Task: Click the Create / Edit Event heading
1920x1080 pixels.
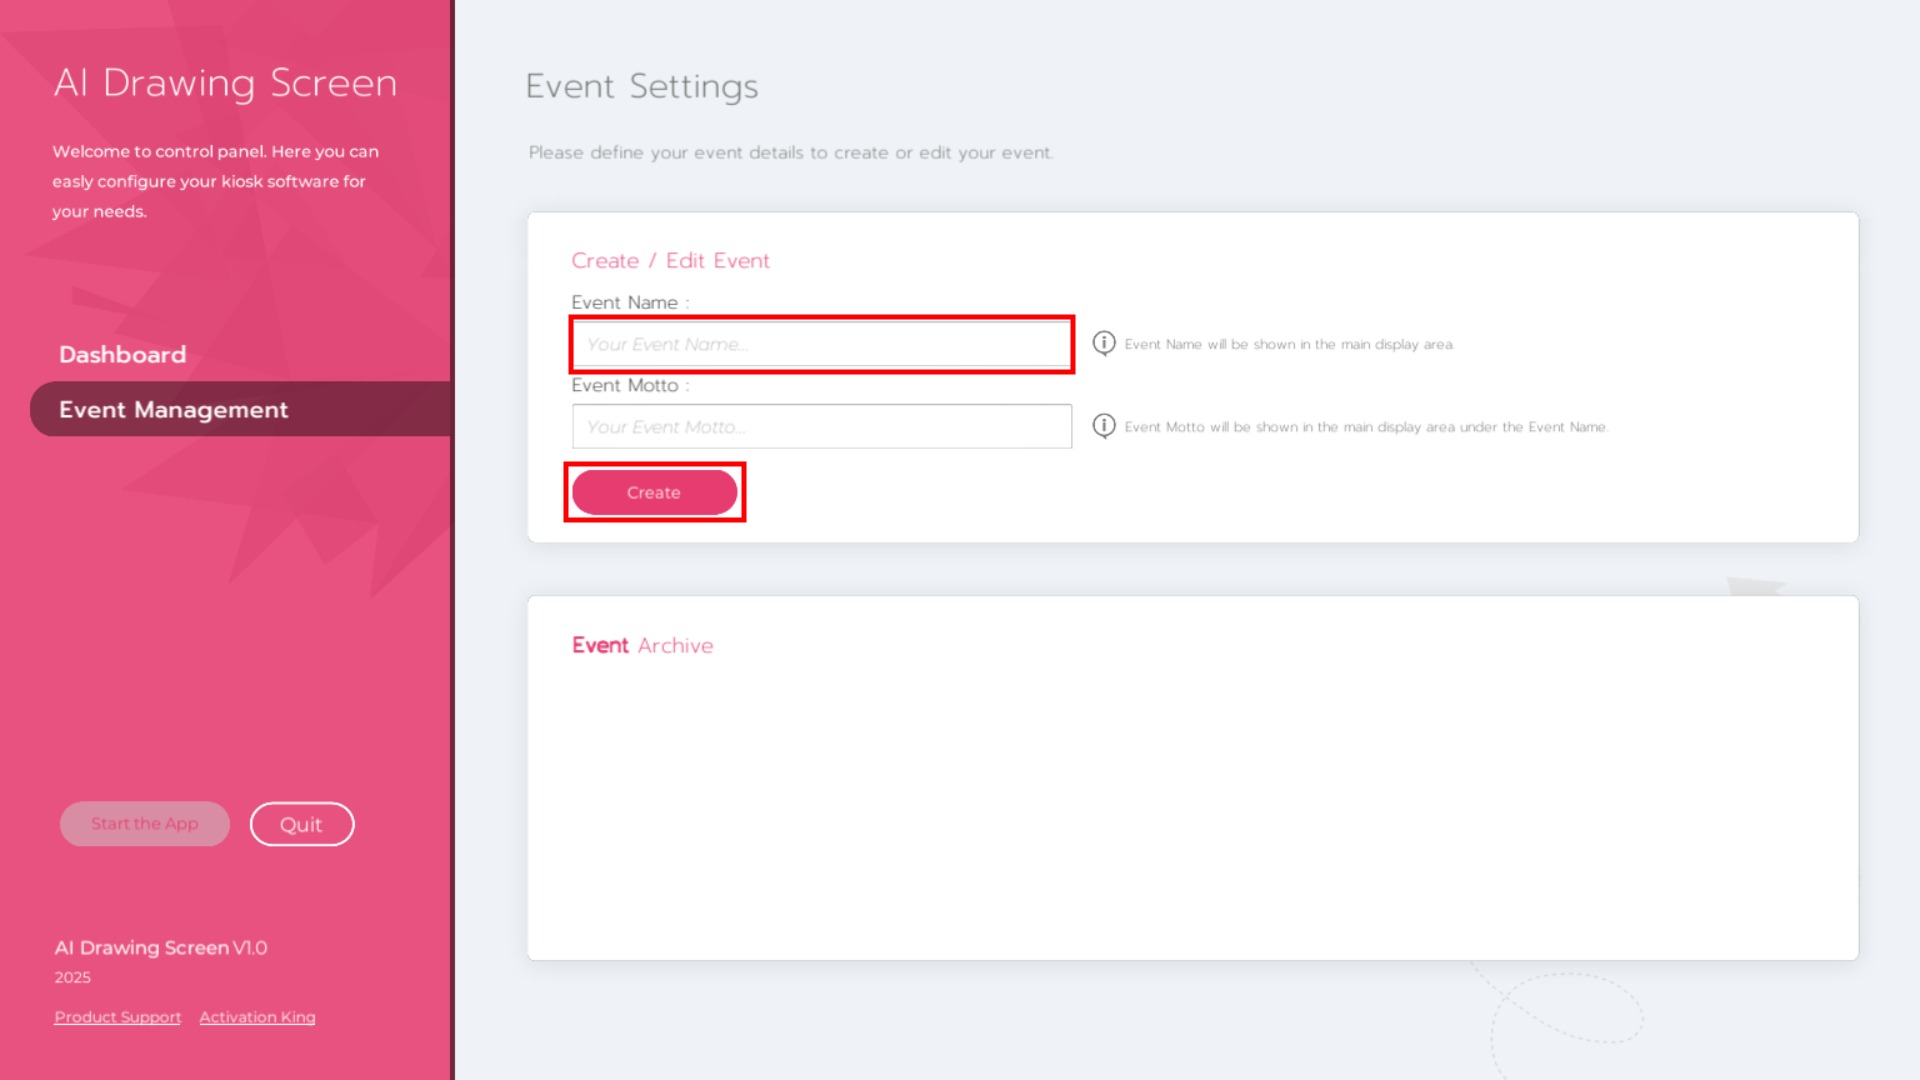Action: 670,260
